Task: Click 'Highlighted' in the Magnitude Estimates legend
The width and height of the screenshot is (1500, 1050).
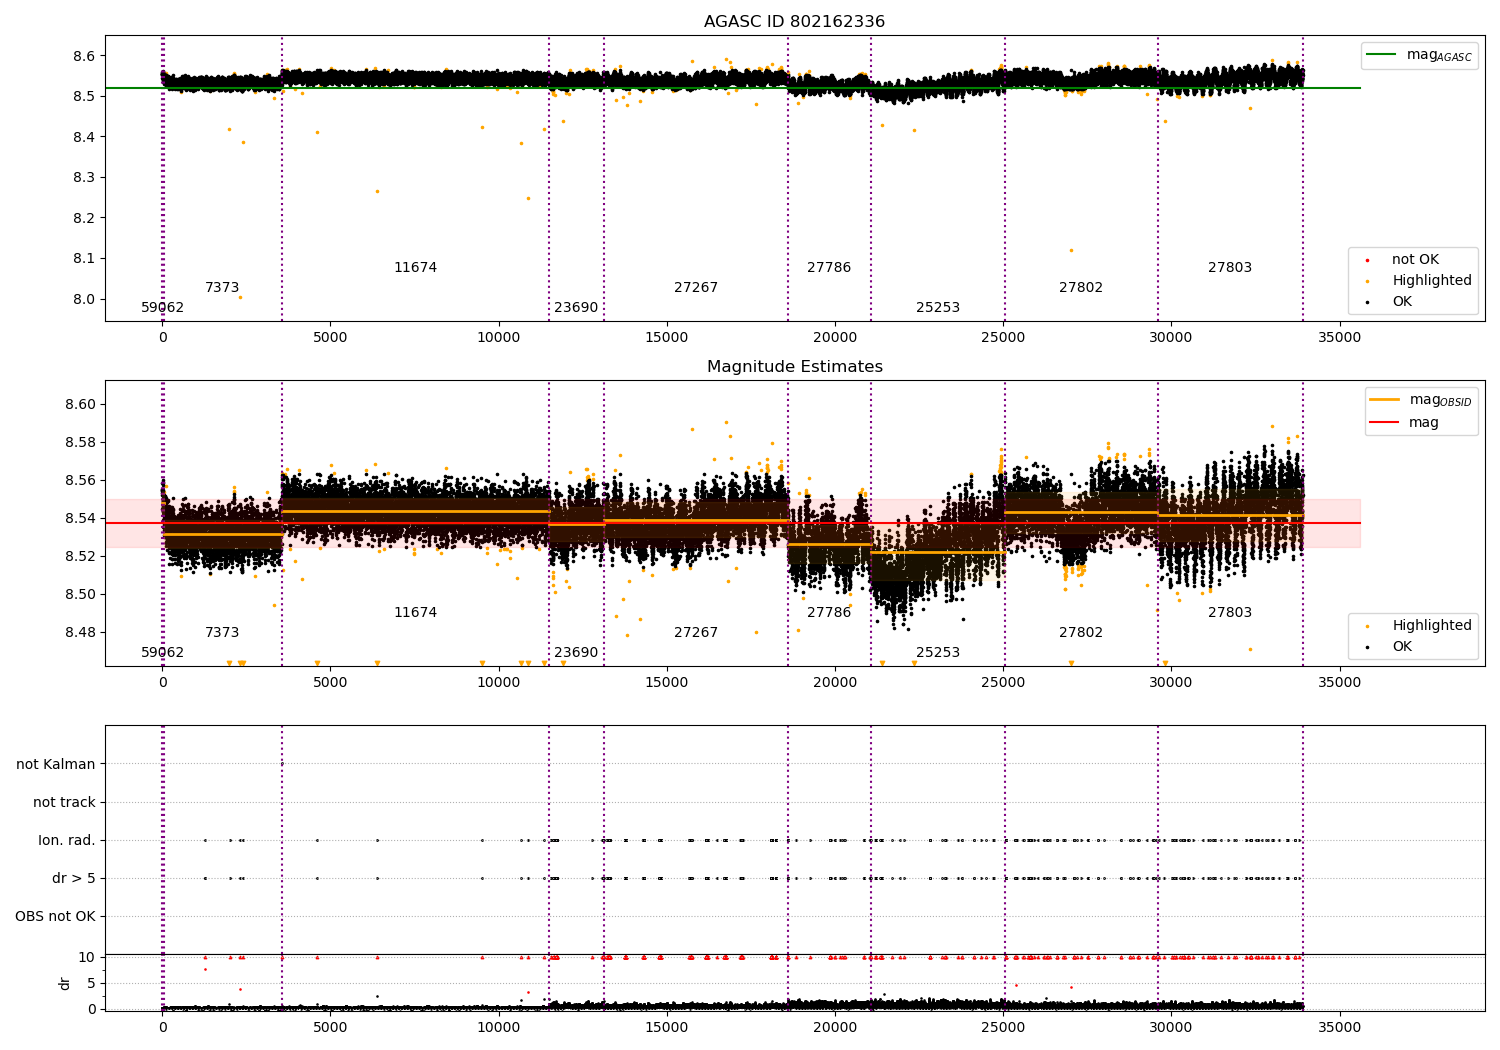Action: pos(1420,626)
